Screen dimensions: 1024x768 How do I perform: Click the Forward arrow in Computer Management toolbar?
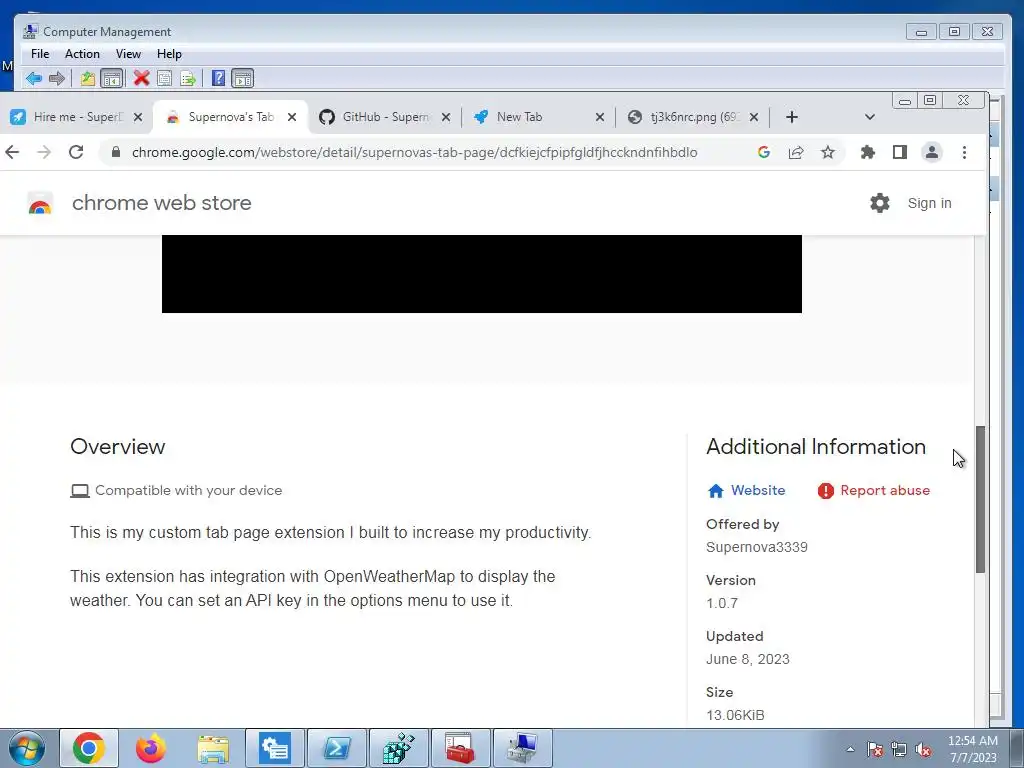click(x=57, y=79)
